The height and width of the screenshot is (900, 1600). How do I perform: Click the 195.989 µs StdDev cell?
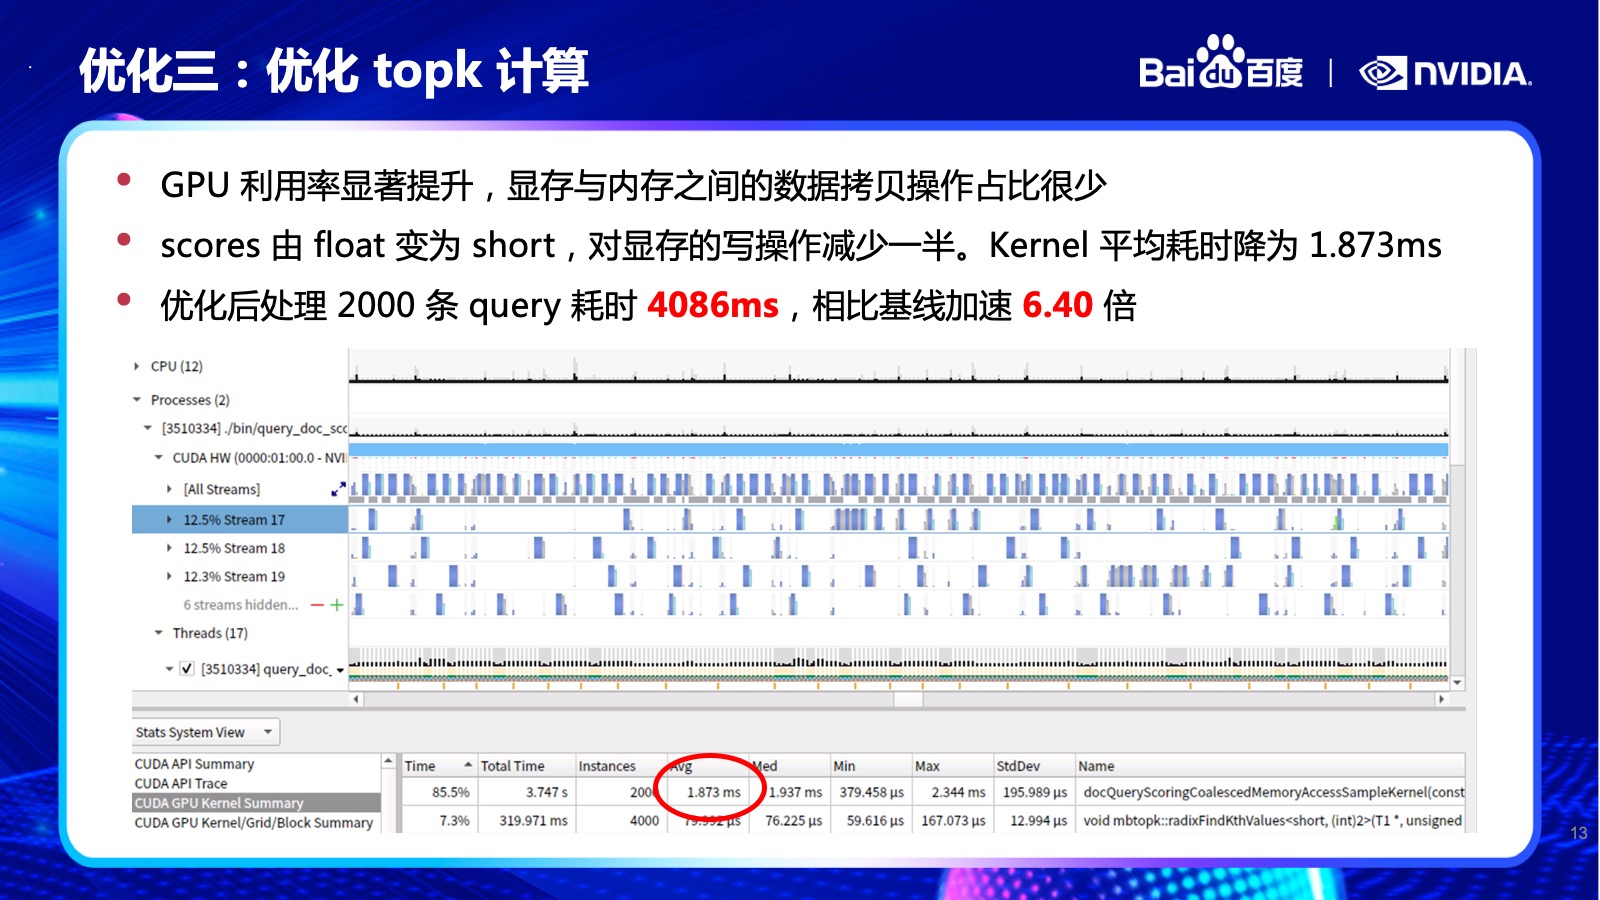pos(1035,792)
